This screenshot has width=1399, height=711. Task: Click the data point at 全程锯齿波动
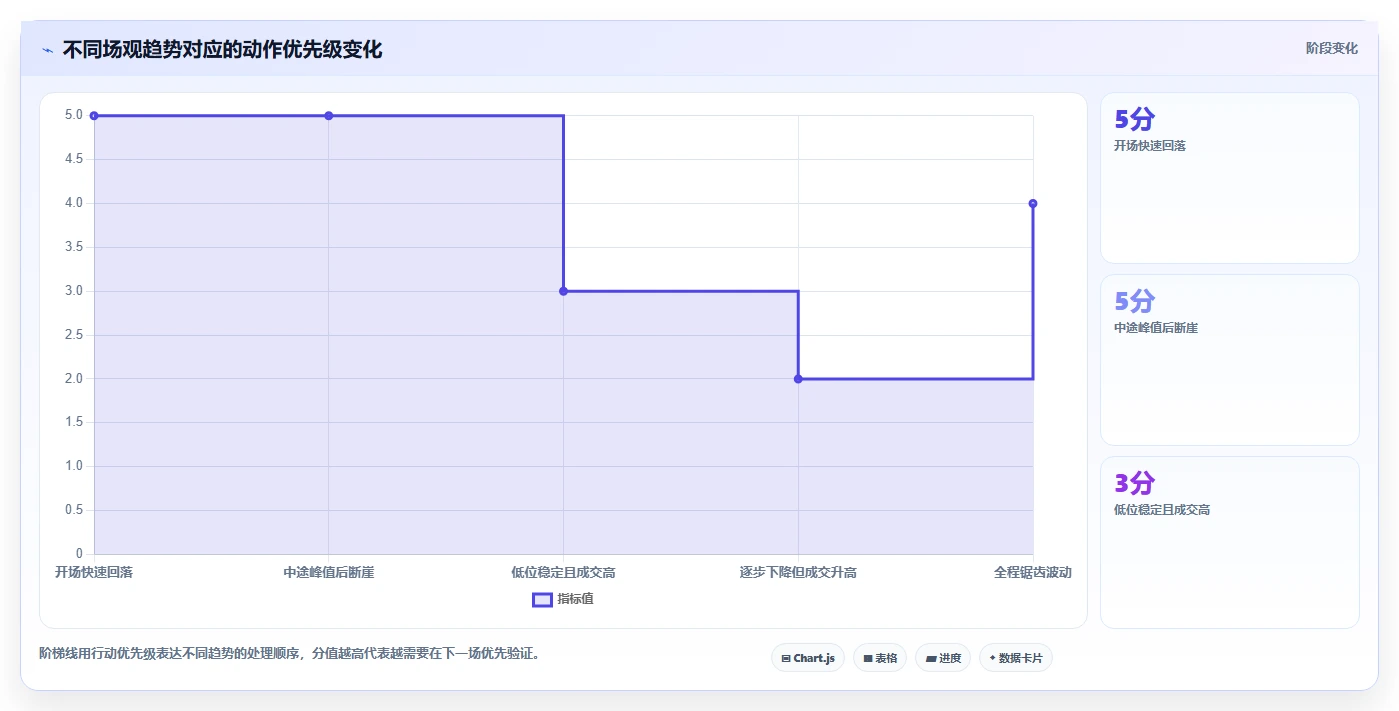coord(1033,203)
